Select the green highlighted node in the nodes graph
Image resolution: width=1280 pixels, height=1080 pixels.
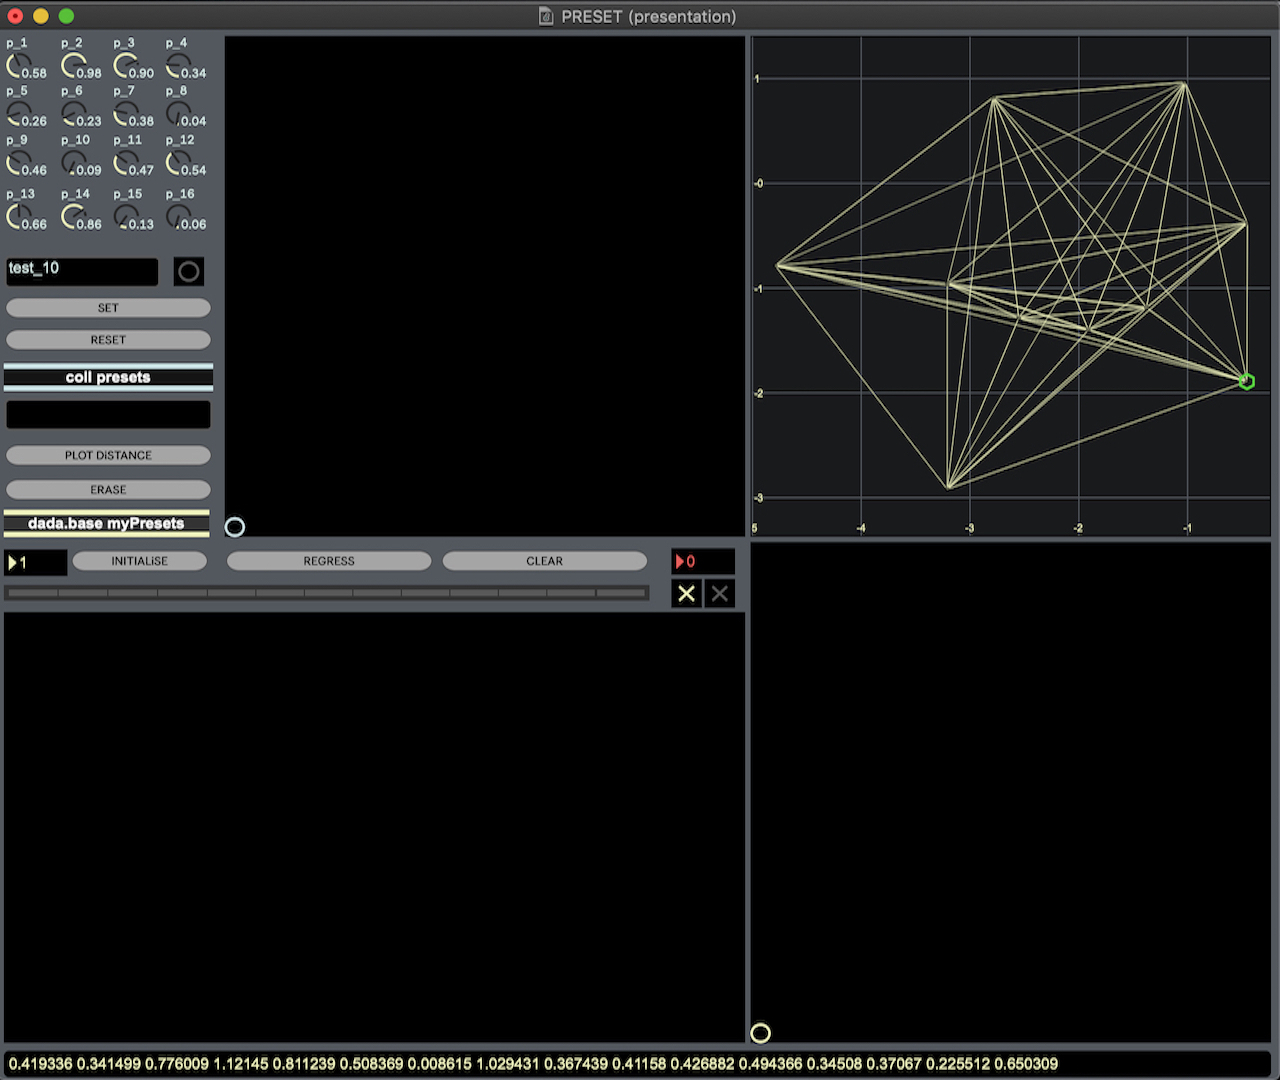pyautogui.click(x=1245, y=381)
